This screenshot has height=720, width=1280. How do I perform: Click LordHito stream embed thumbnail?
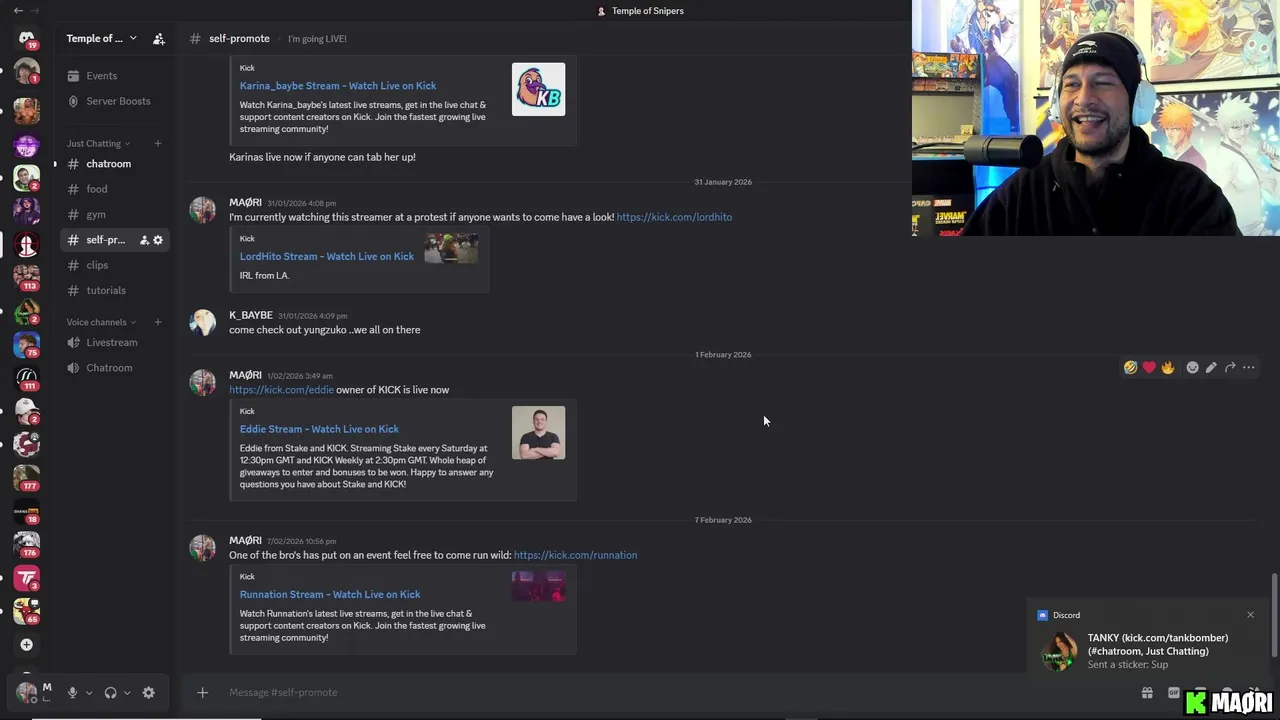(451, 248)
